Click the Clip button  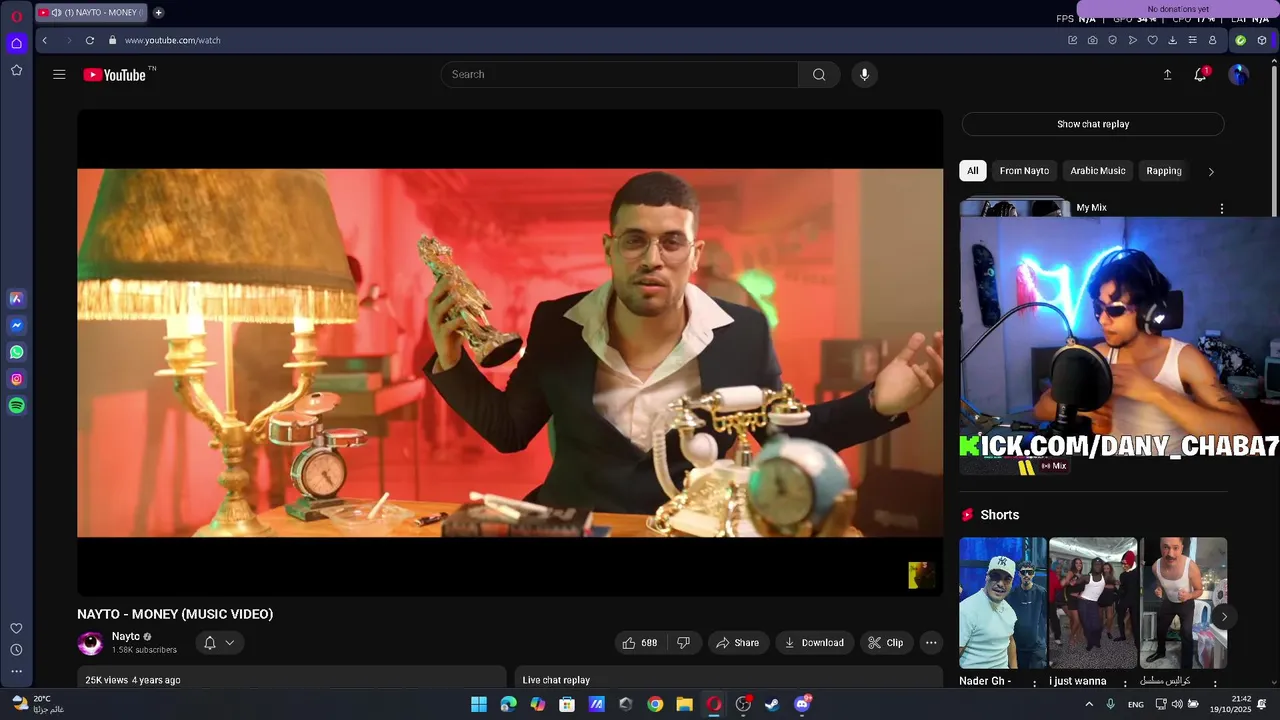click(885, 643)
